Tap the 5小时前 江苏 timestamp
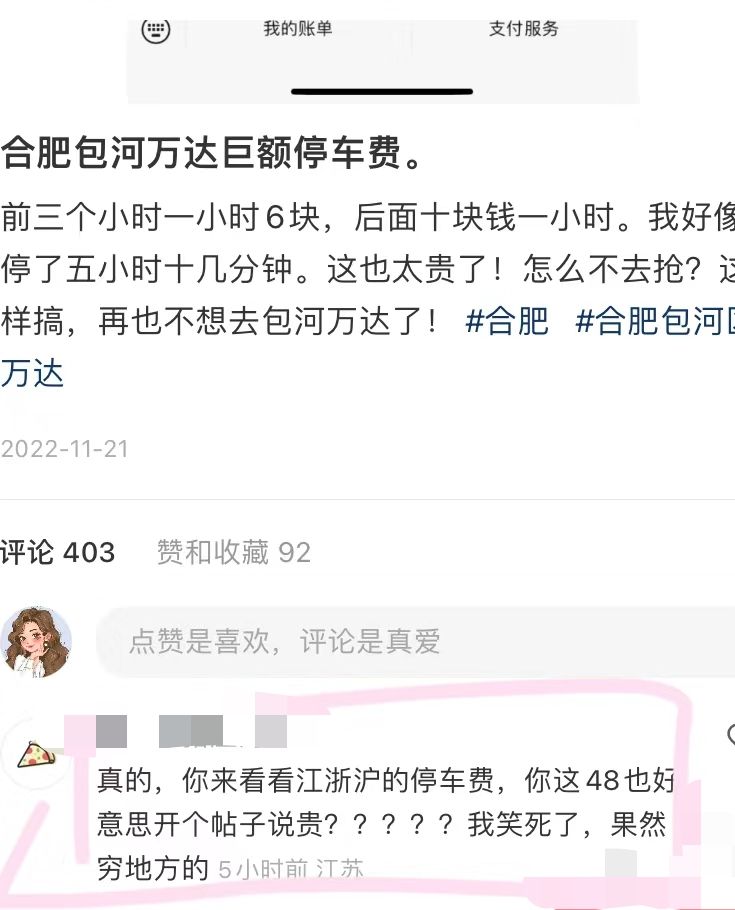 point(291,870)
